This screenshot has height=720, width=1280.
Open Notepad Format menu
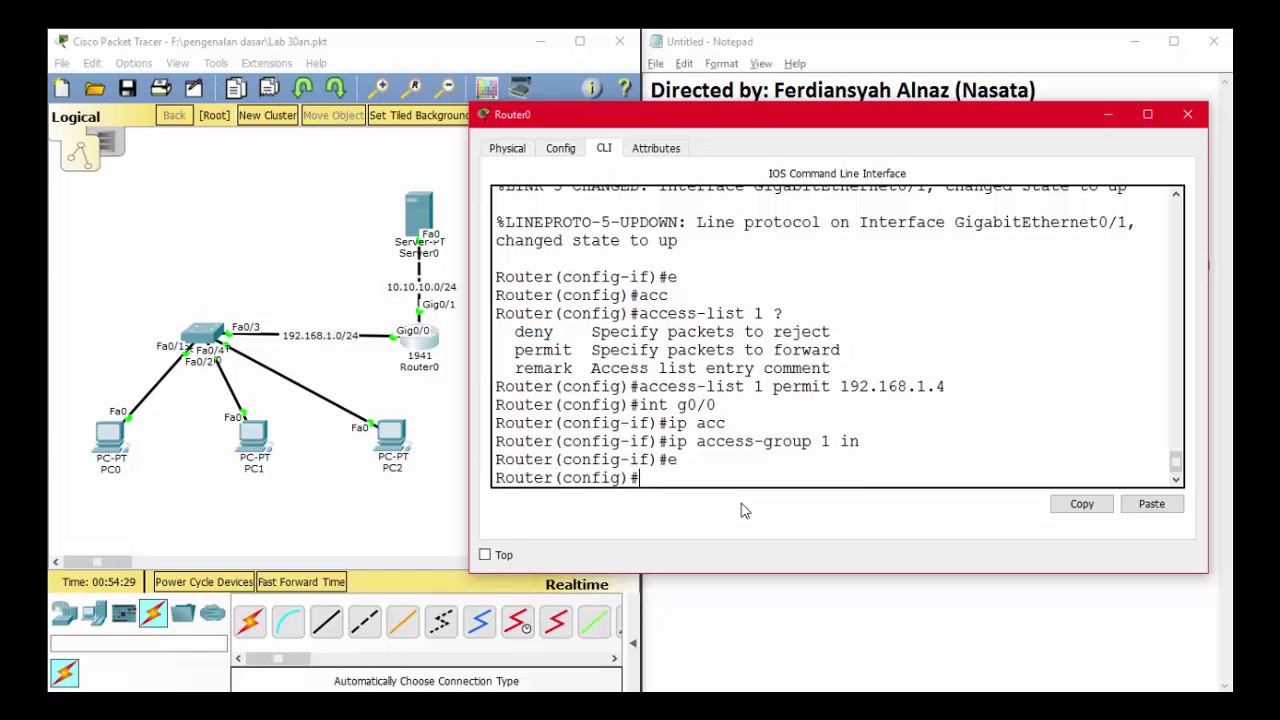click(x=721, y=64)
